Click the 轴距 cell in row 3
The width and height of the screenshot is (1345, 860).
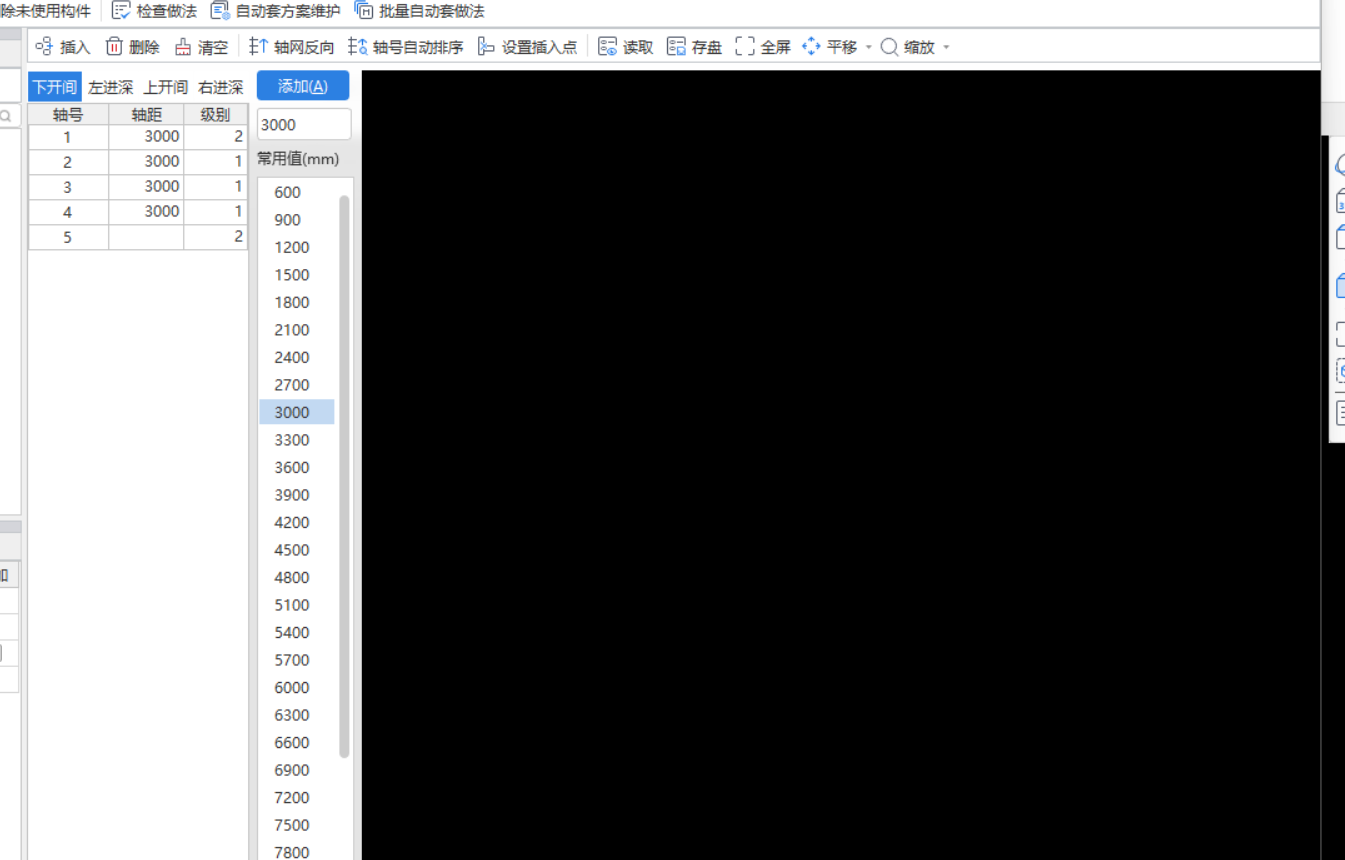pyautogui.click(x=146, y=187)
